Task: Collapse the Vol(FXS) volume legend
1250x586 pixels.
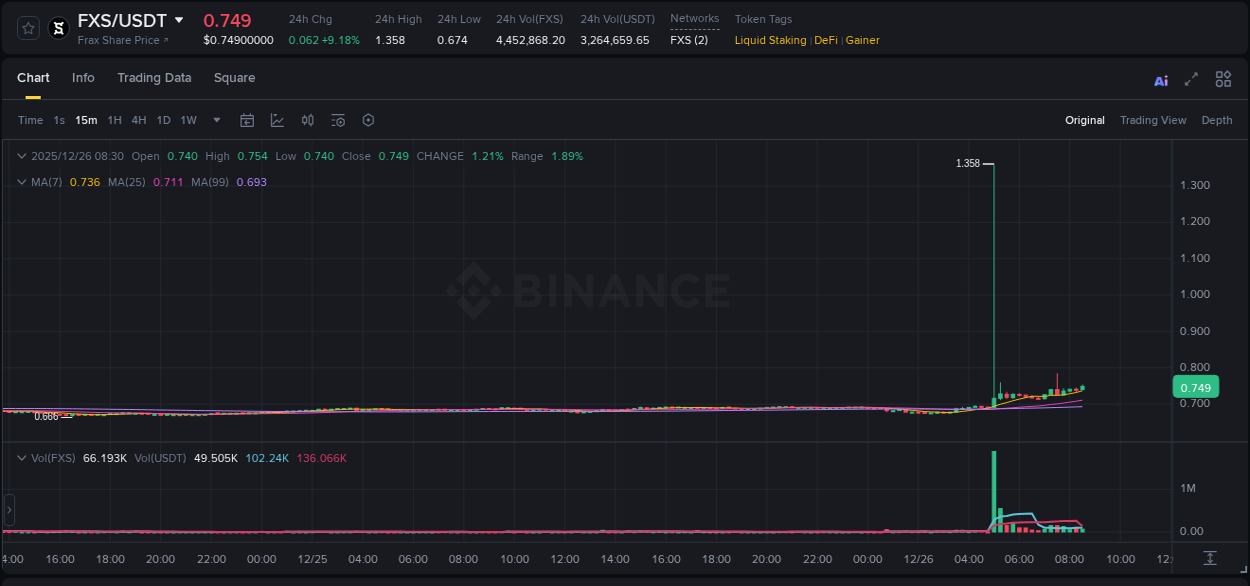Action: 21,458
